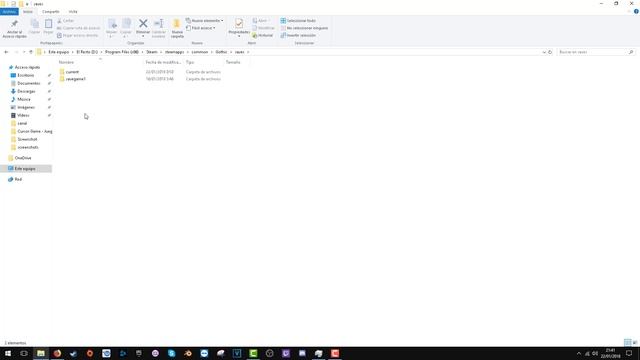Viewport: 640px width, 360px height.
Task: Select Acceso rápido in navigation pane
Action: pyautogui.click(x=27, y=67)
